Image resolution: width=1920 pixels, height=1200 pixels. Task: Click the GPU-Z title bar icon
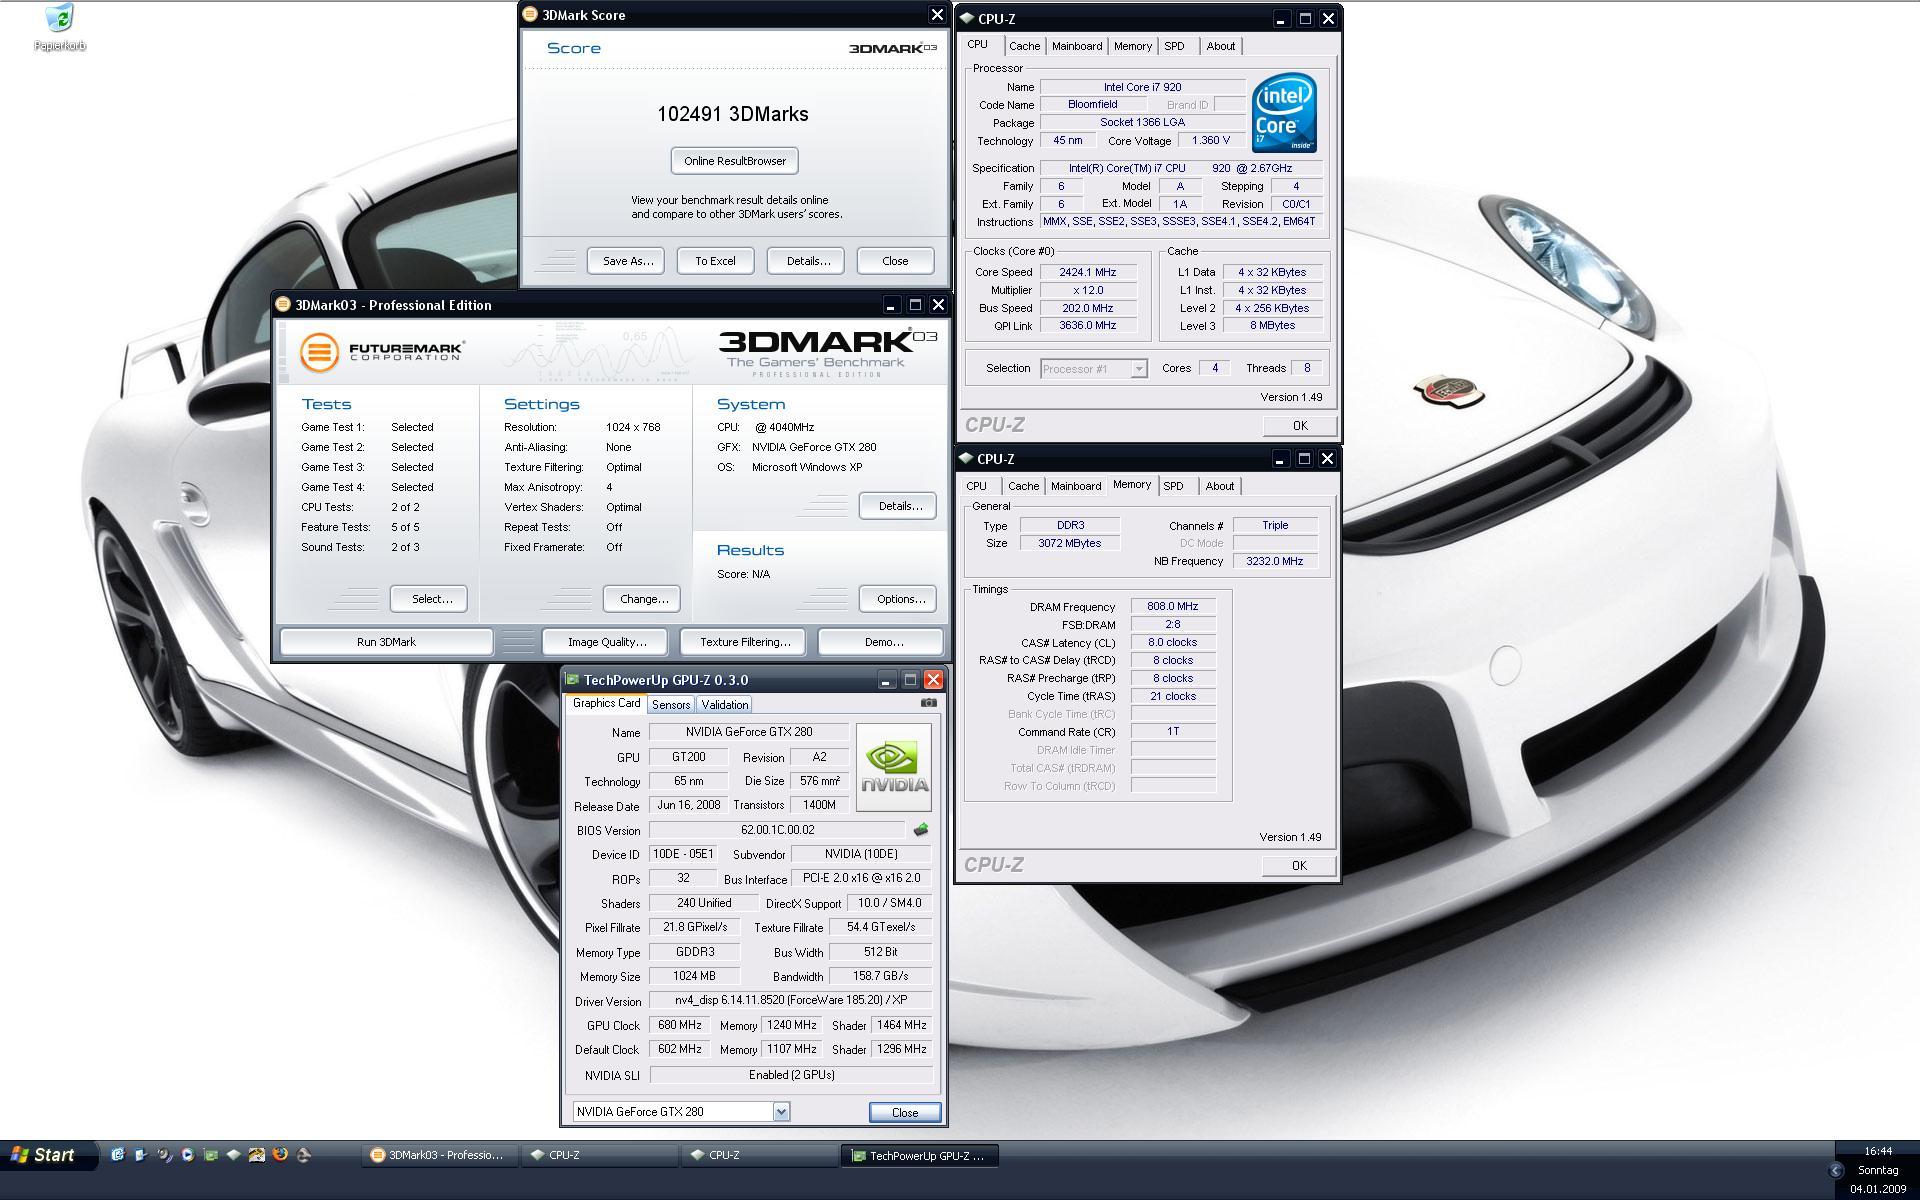(572, 680)
